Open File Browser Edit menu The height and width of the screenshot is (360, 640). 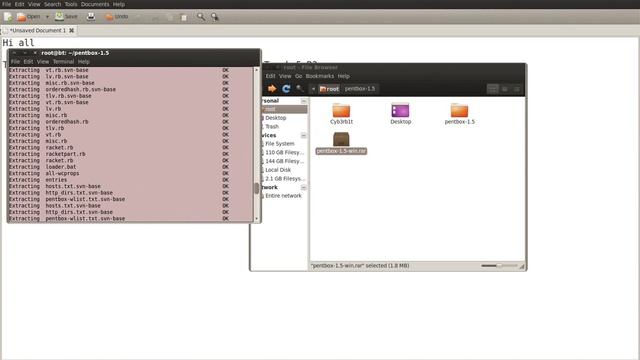271,76
